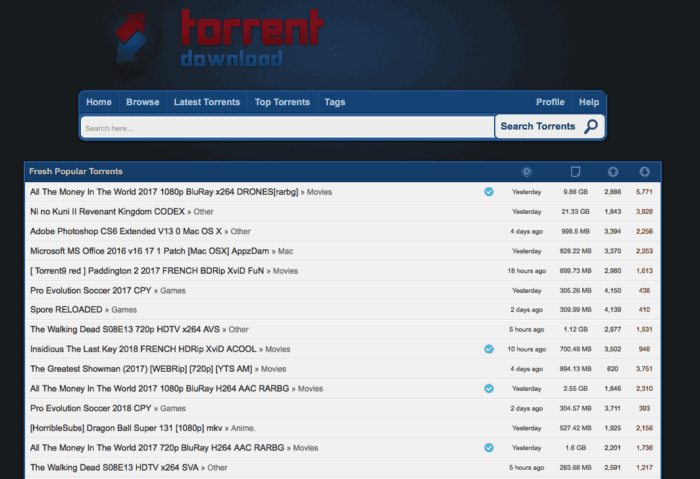
Task: Click the leechers download column icon
Action: [x=644, y=171]
